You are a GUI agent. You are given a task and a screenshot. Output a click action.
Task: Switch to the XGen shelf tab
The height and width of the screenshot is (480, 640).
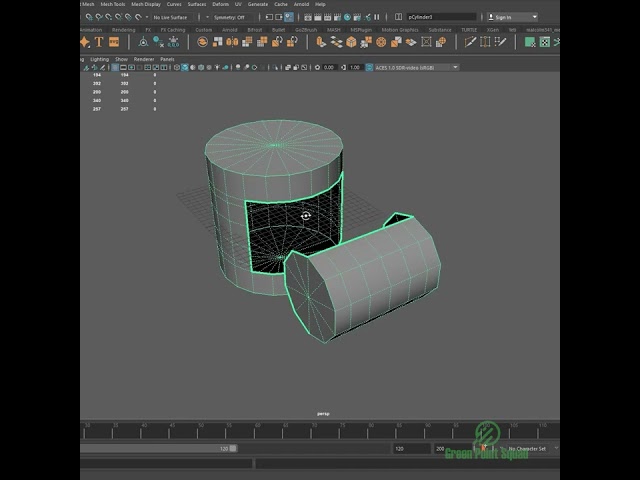point(493,30)
